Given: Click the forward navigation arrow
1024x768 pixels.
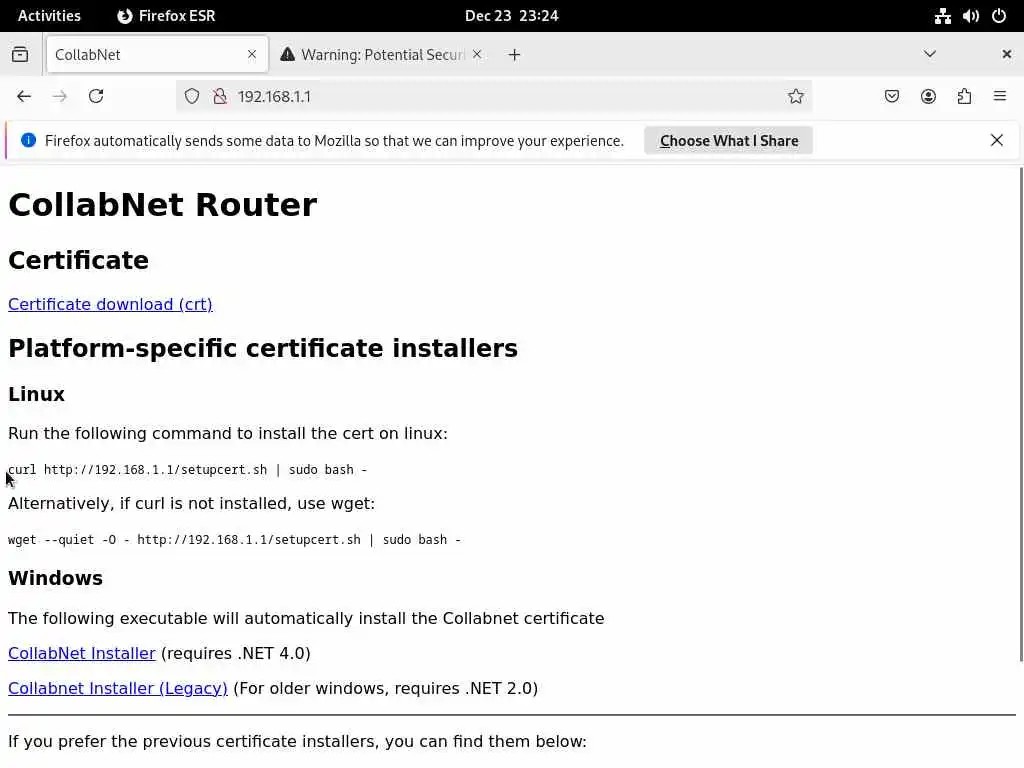Looking at the screenshot, I should (x=59, y=97).
